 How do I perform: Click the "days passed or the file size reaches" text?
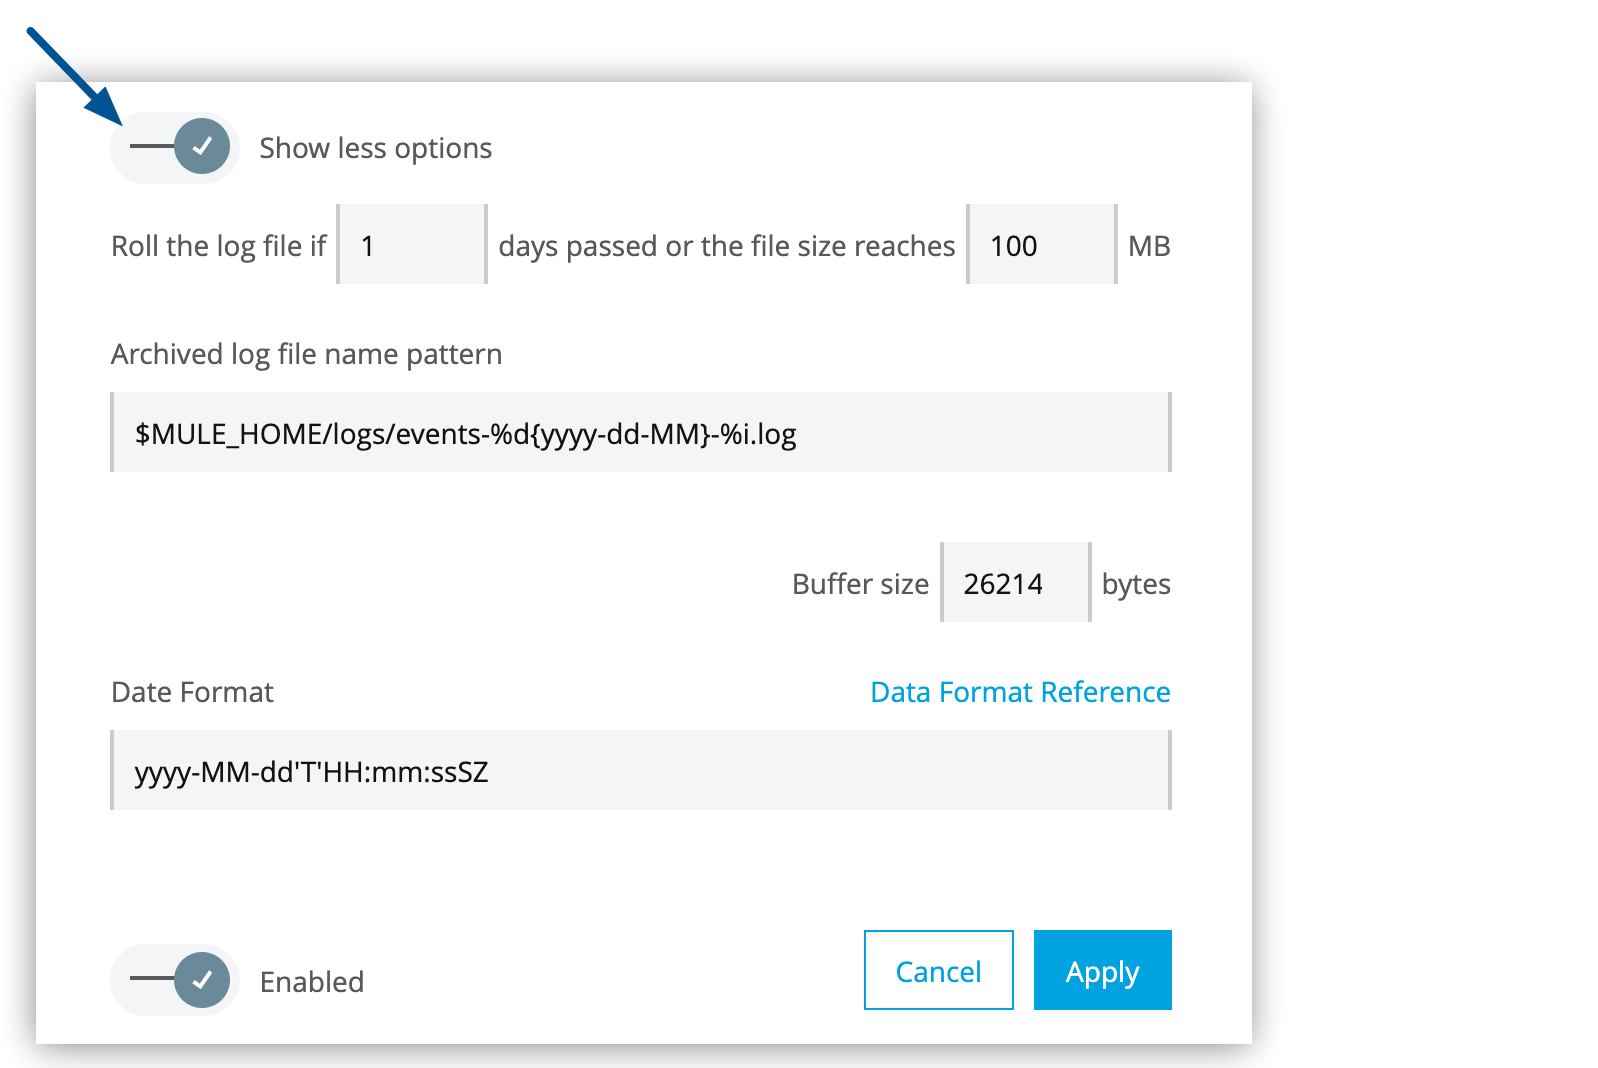(x=727, y=246)
